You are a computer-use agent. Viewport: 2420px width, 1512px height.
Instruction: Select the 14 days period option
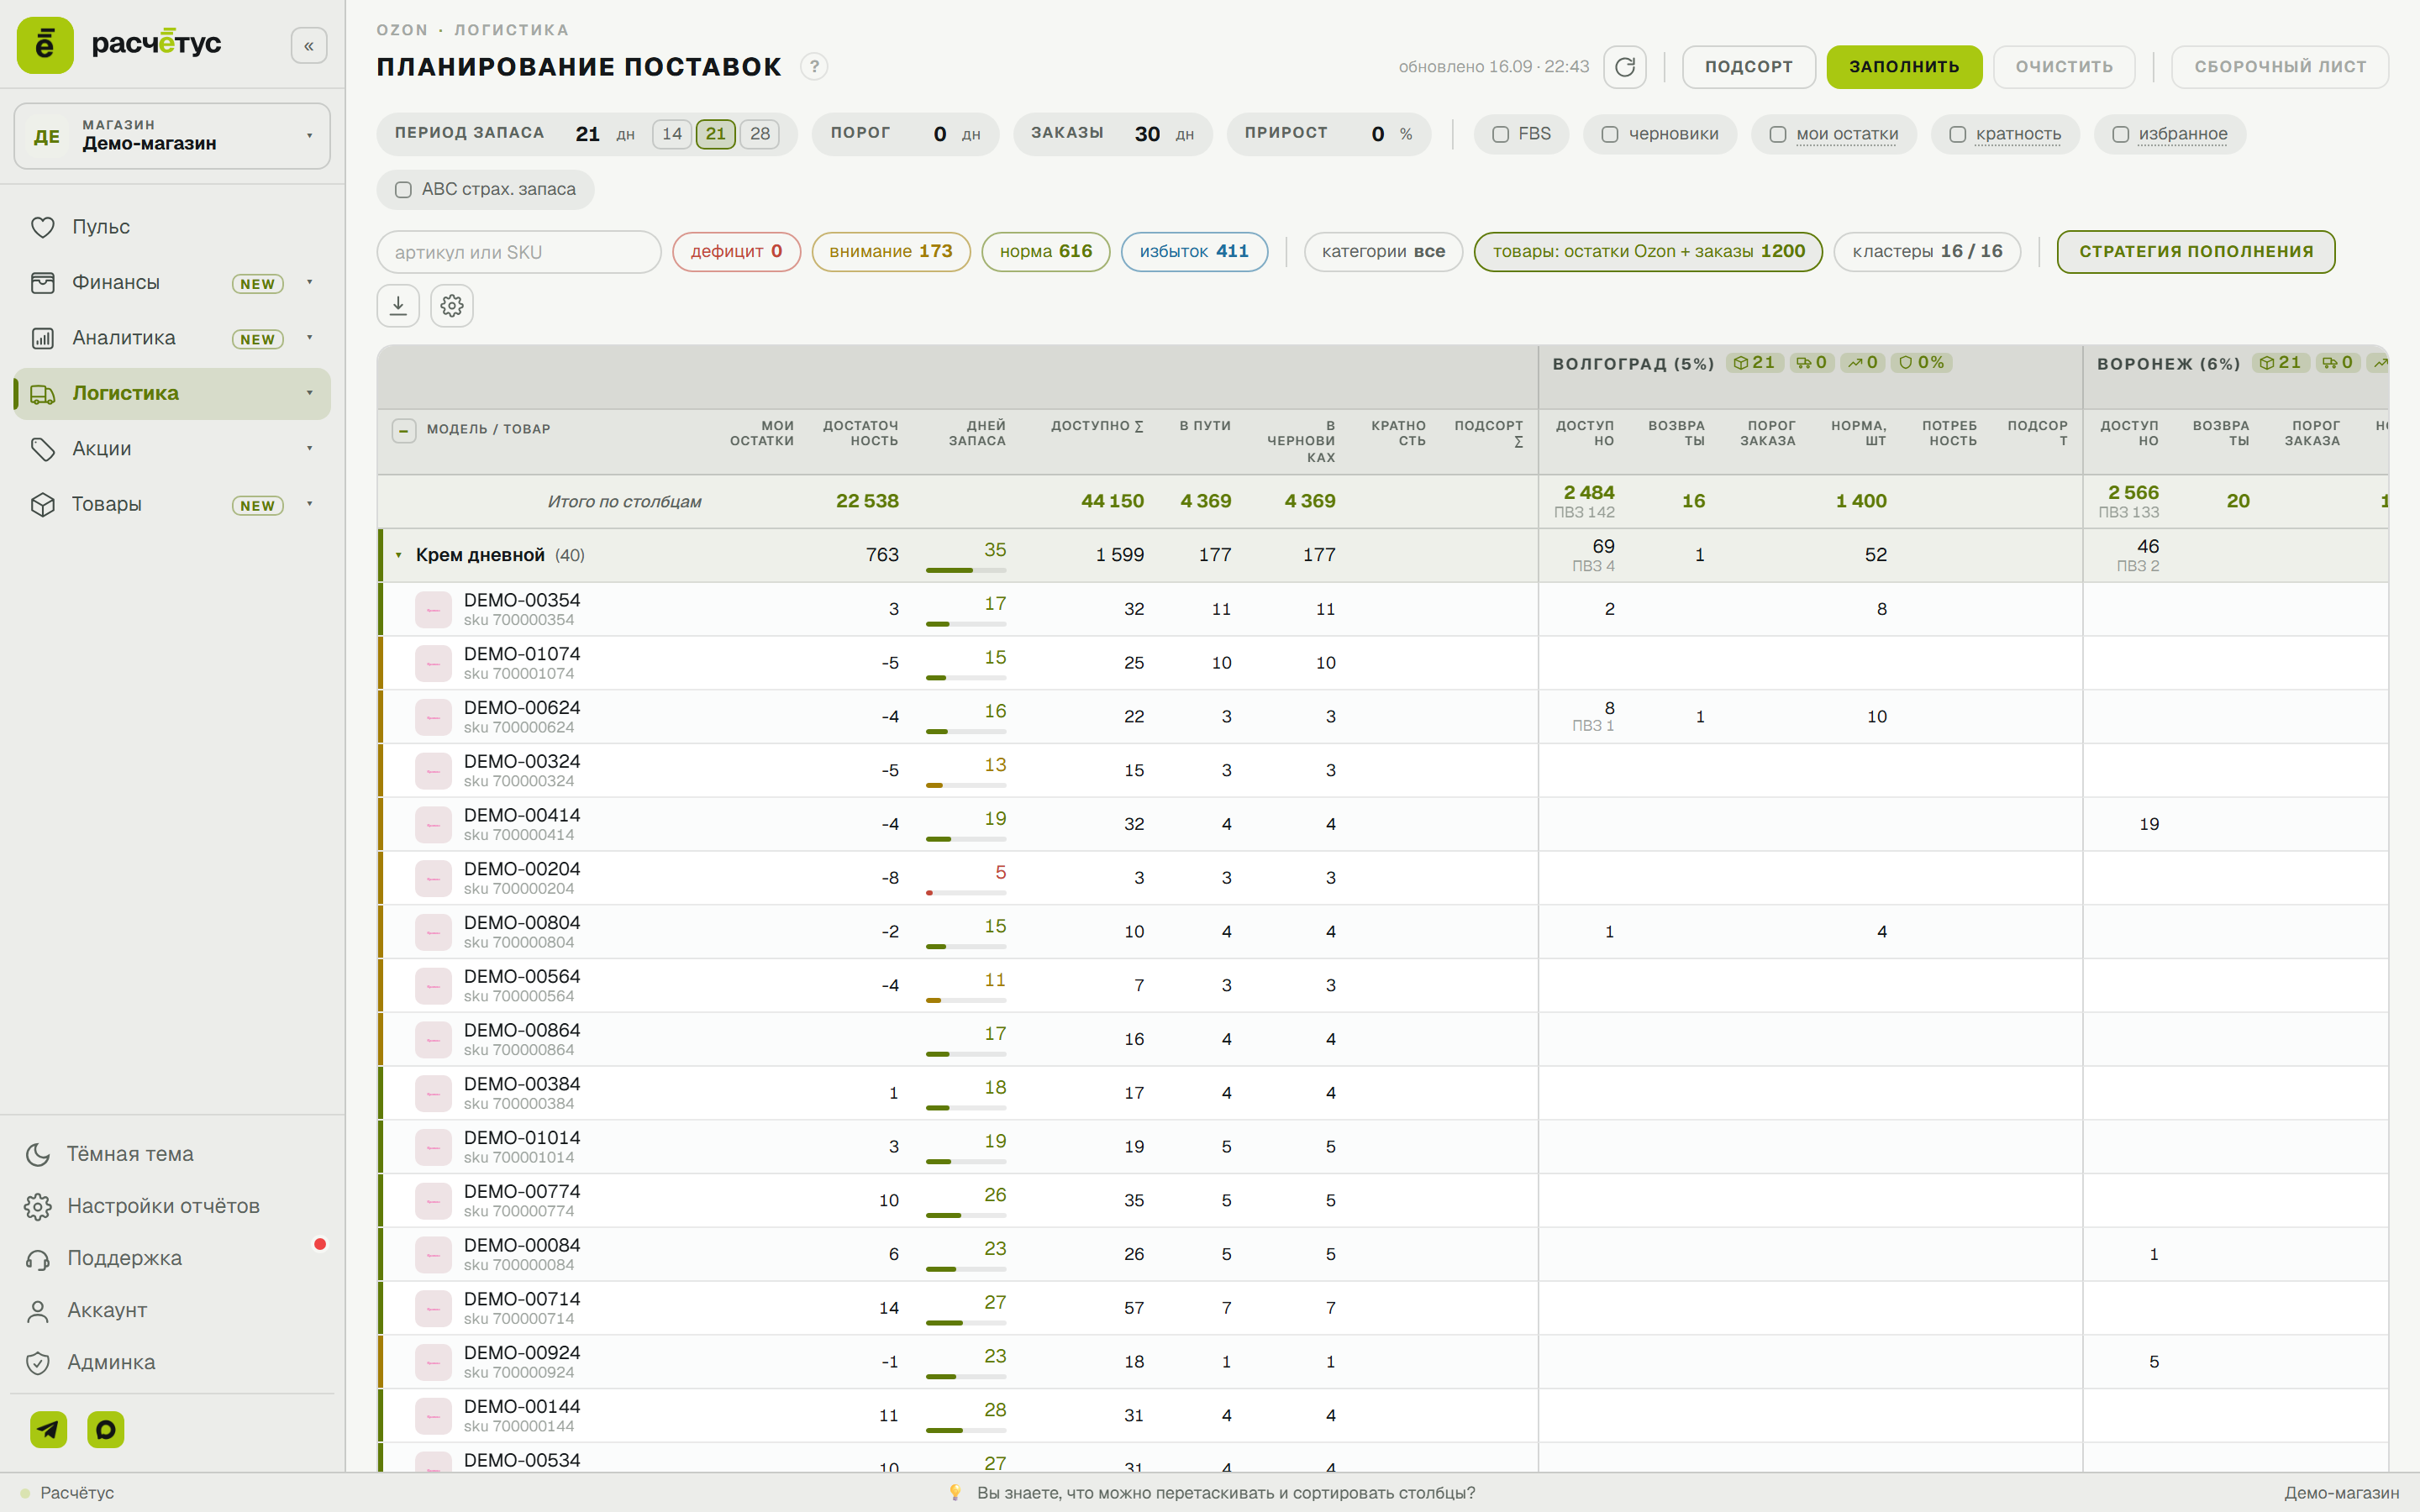point(672,134)
